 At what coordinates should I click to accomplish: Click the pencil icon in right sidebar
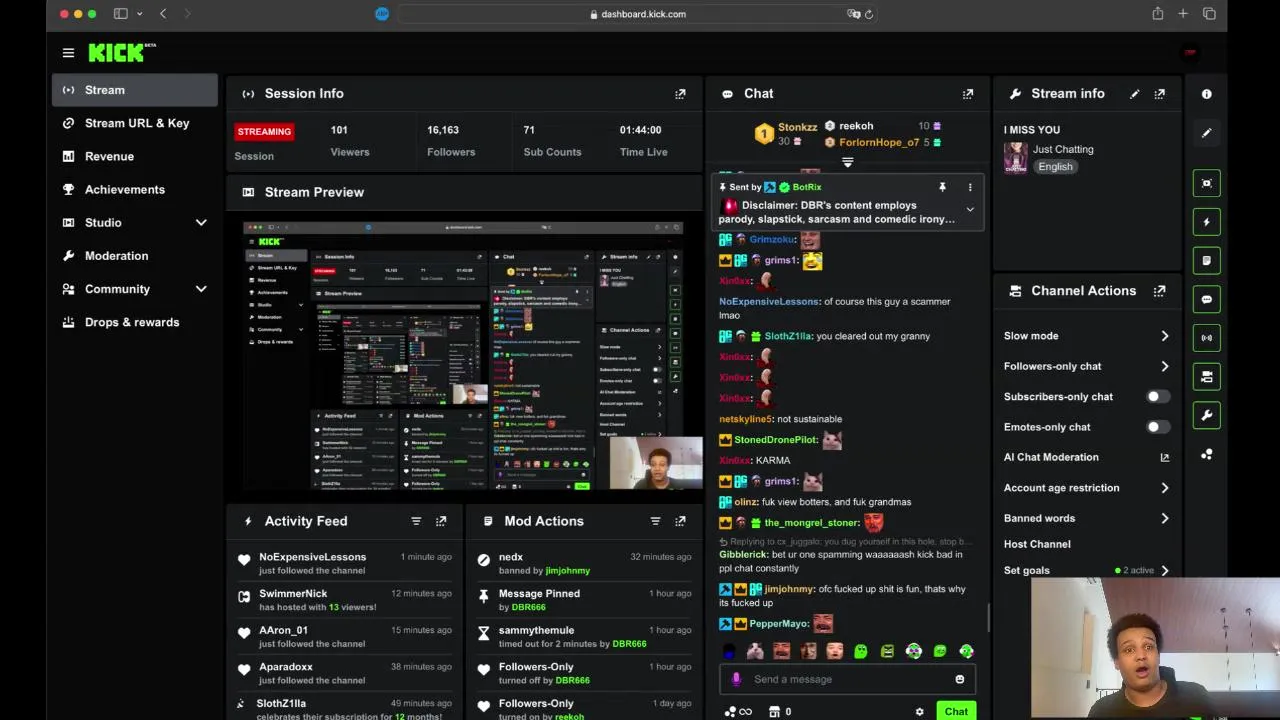pos(1206,132)
